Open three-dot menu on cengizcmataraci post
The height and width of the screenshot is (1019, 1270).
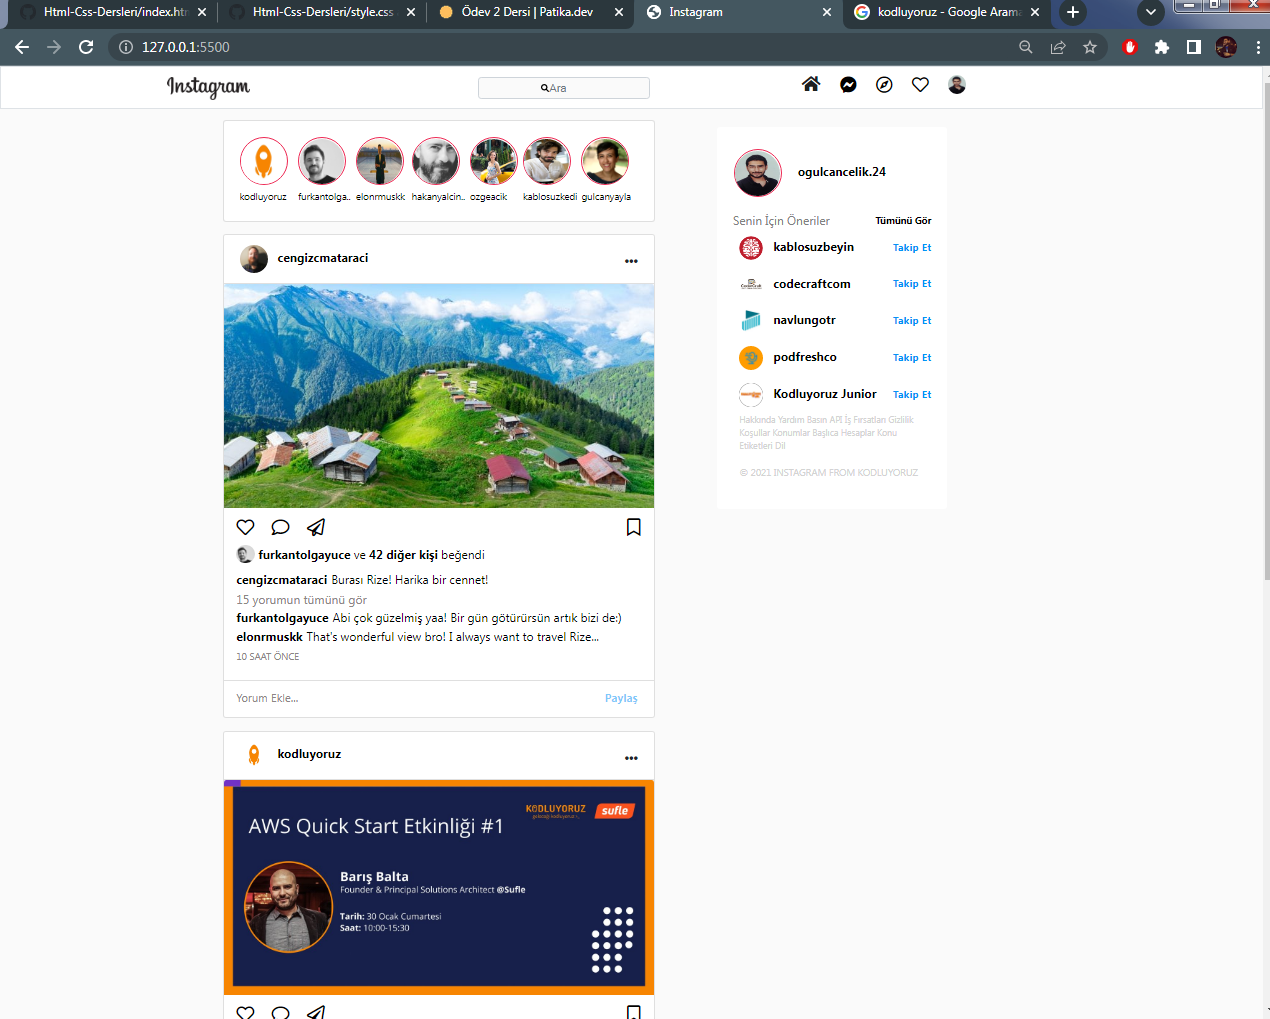(631, 261)
